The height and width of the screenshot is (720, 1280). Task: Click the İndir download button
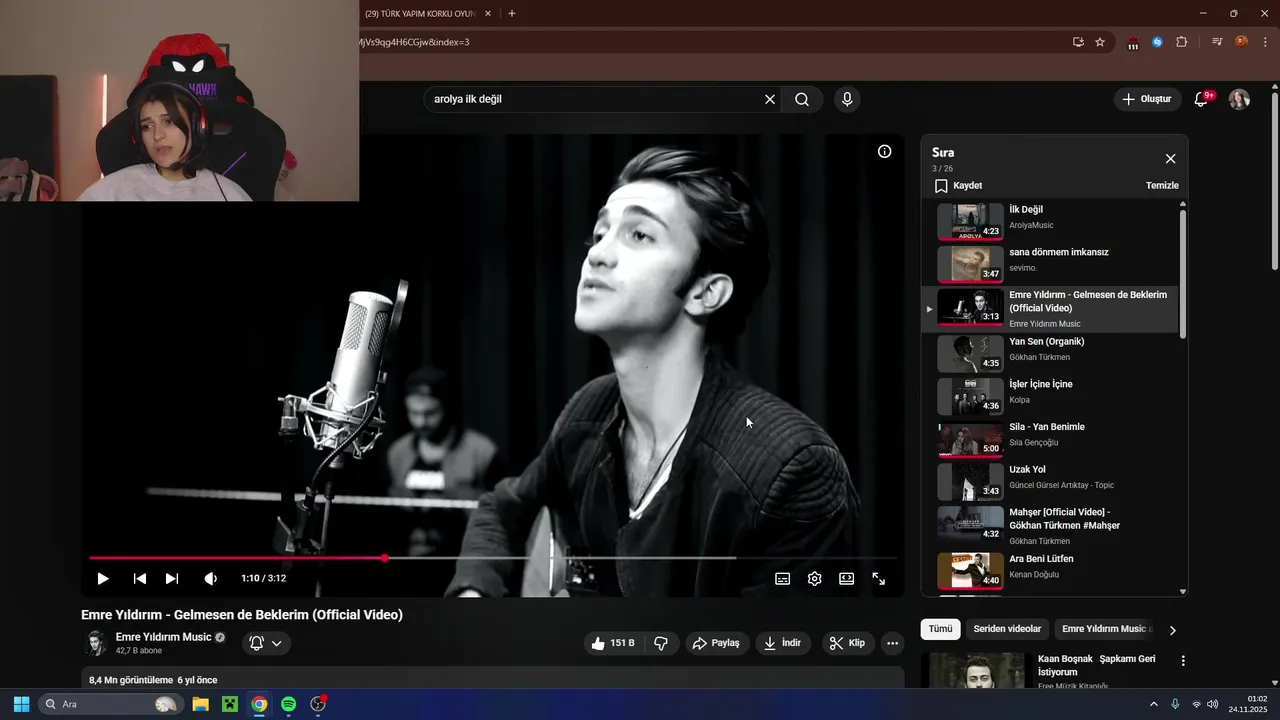[x=783, y=643]
